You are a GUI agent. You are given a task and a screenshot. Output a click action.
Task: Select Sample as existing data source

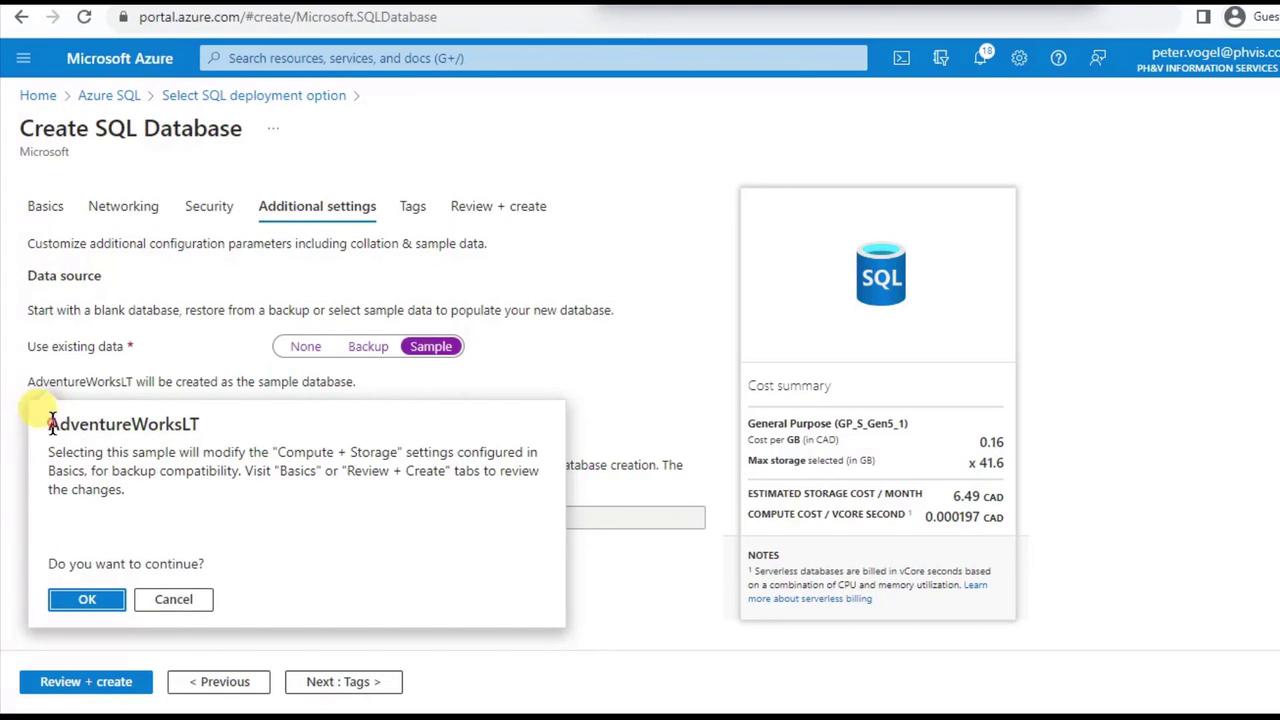point(431,346)
